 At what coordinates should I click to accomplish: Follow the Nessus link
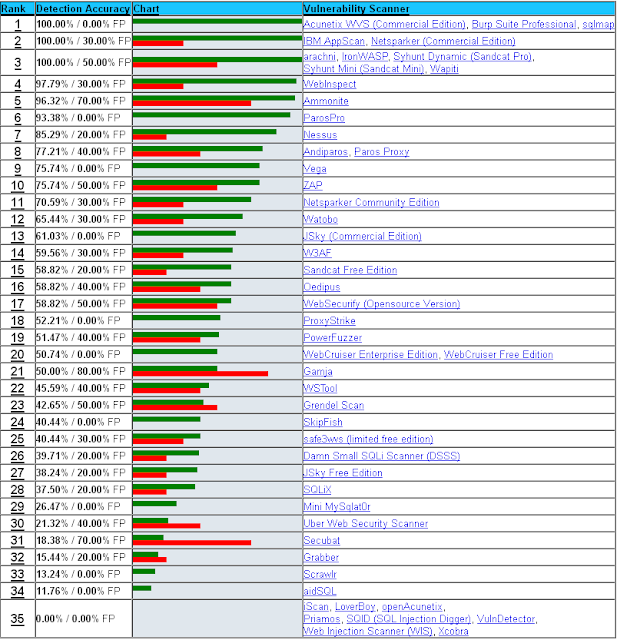point(320,135)
